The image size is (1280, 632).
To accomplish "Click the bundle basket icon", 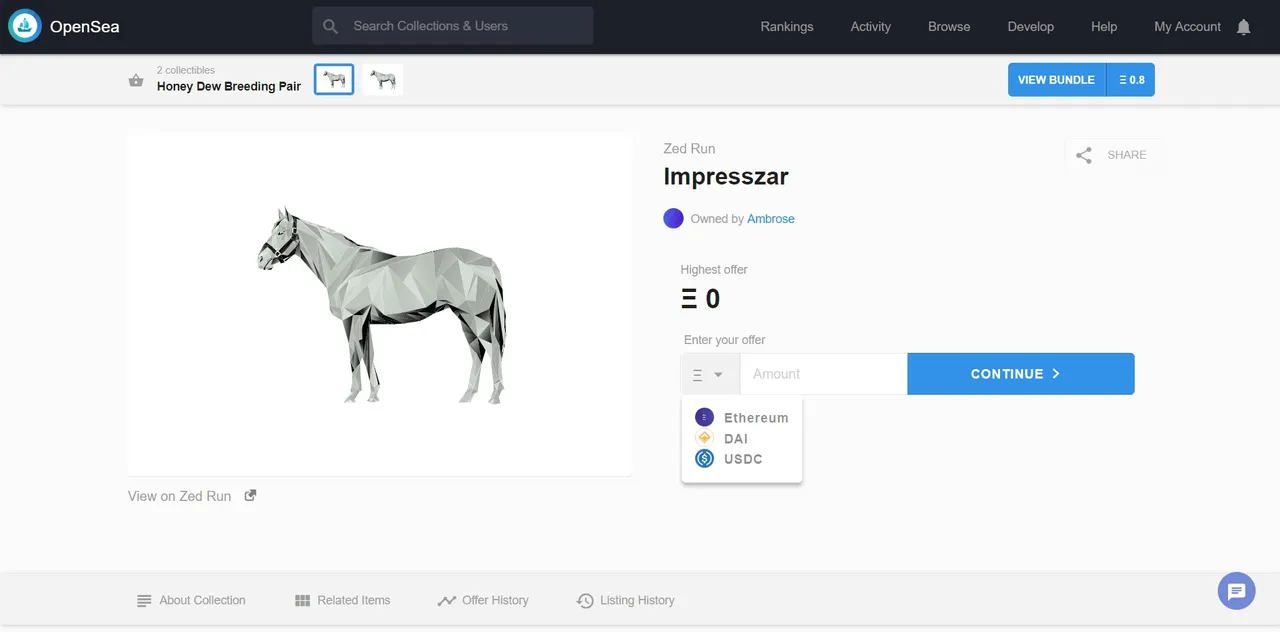I will (136, 80).
